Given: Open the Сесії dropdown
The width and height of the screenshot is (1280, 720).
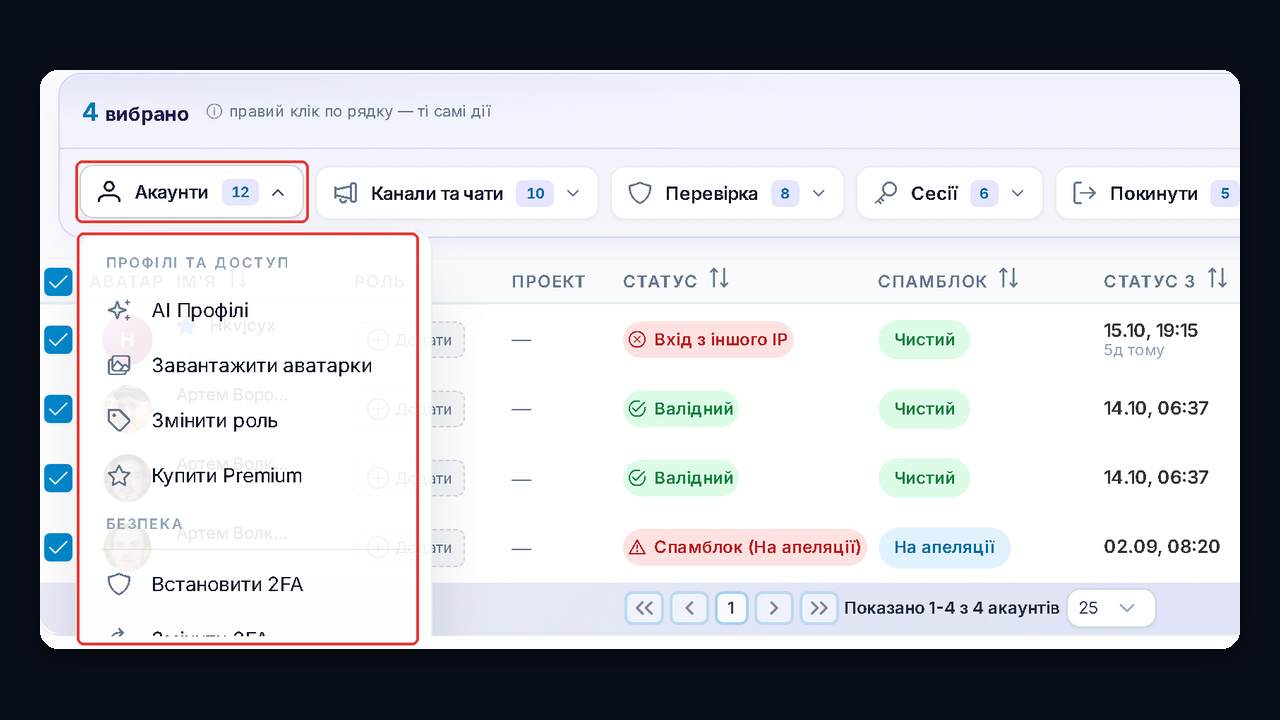Looking at the screenshot, I should point(949,193).
